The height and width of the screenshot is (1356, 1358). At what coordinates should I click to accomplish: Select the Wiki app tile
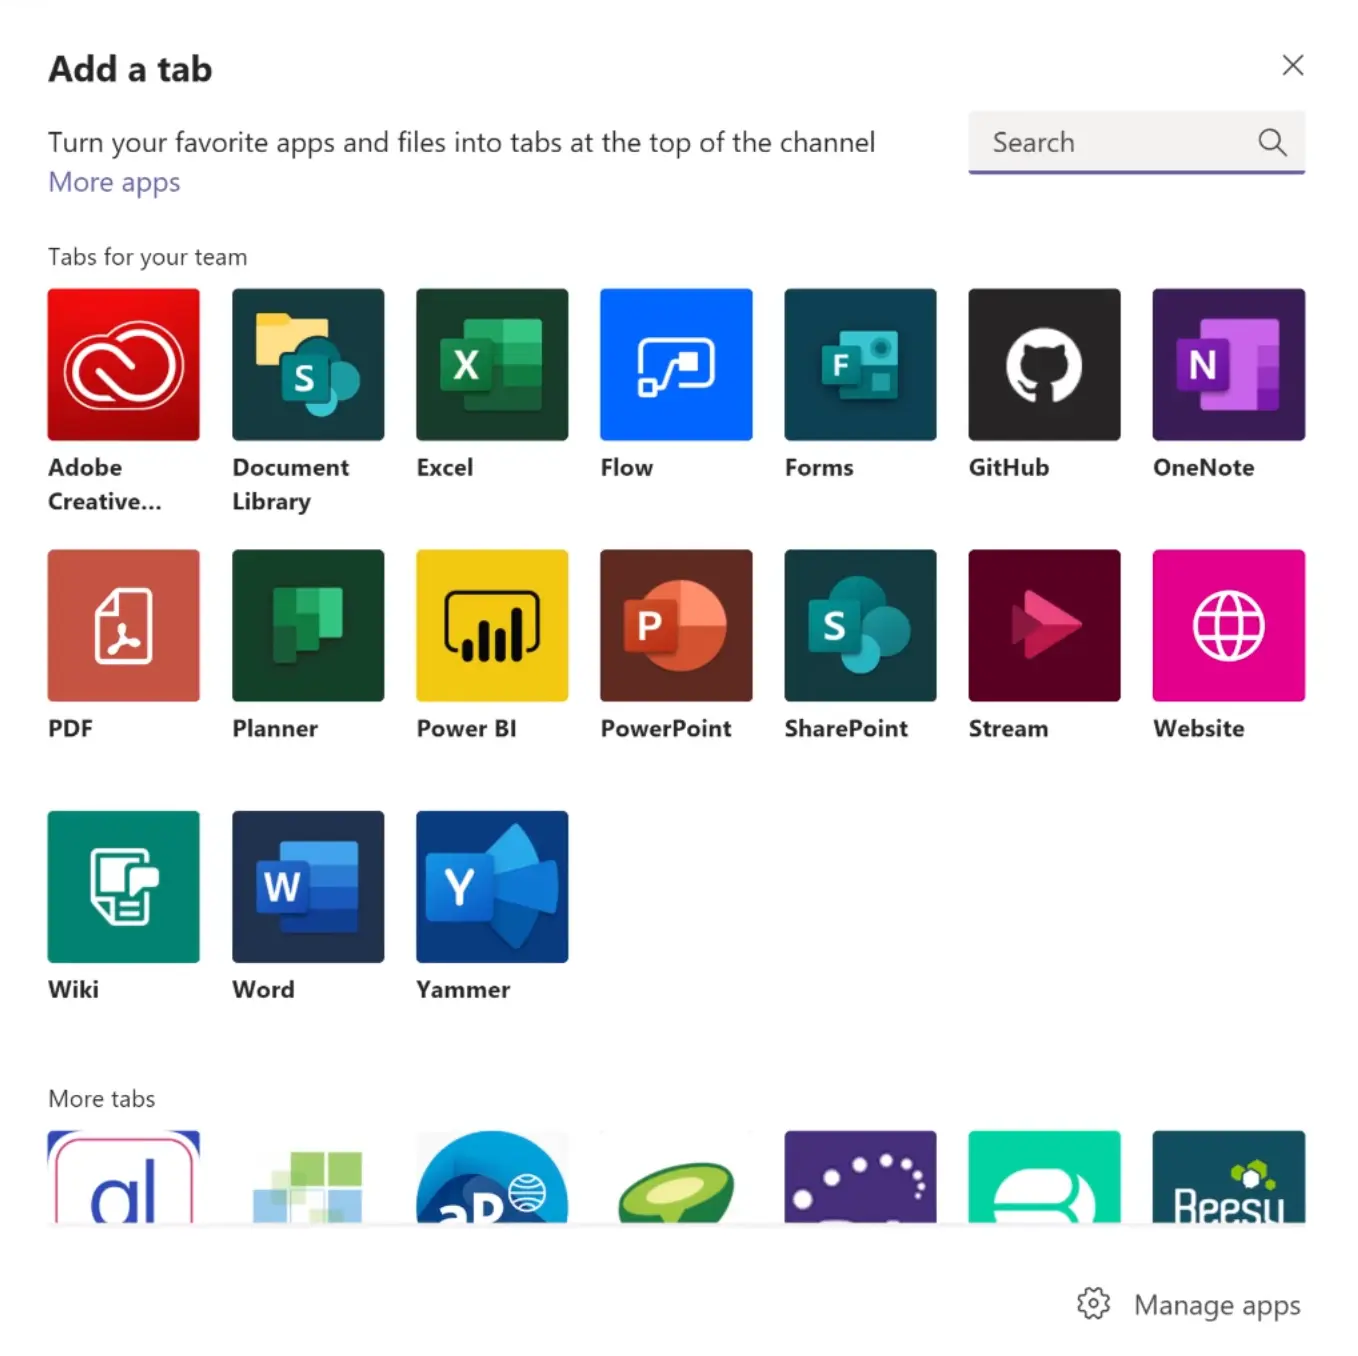[124, 887]
